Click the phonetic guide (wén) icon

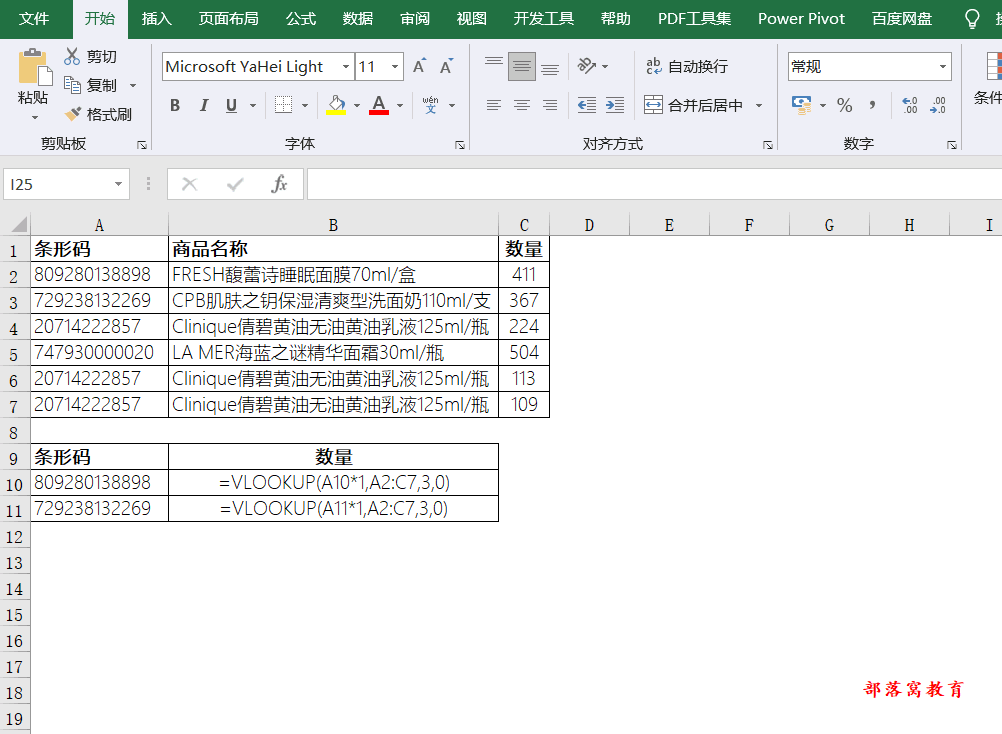431,105
